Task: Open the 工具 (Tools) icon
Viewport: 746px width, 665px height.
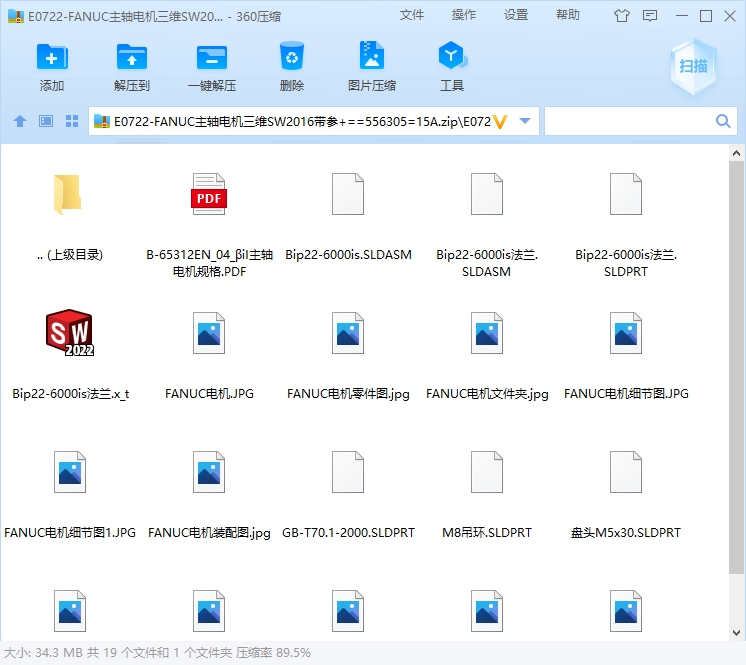Action: tap(452, 56)
